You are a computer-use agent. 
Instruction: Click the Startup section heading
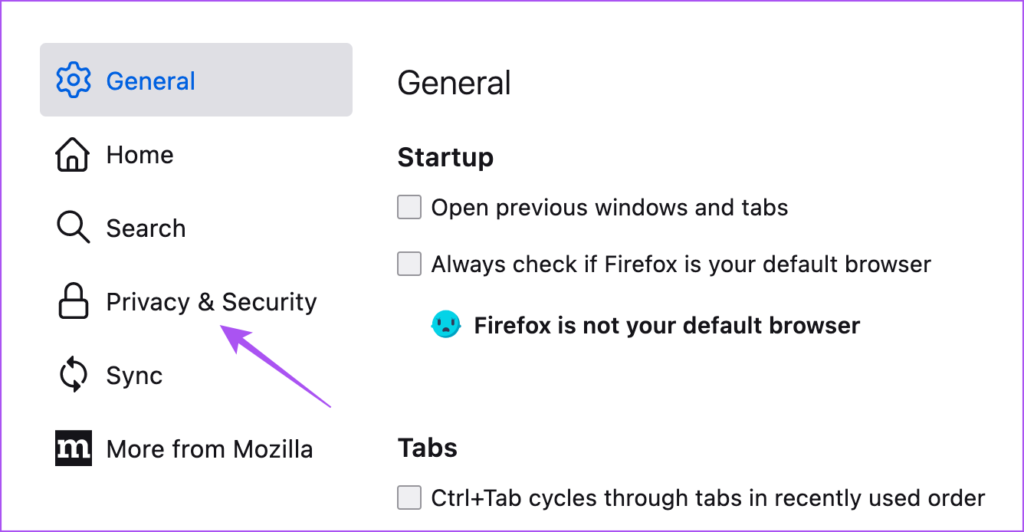tap(445, 157)
